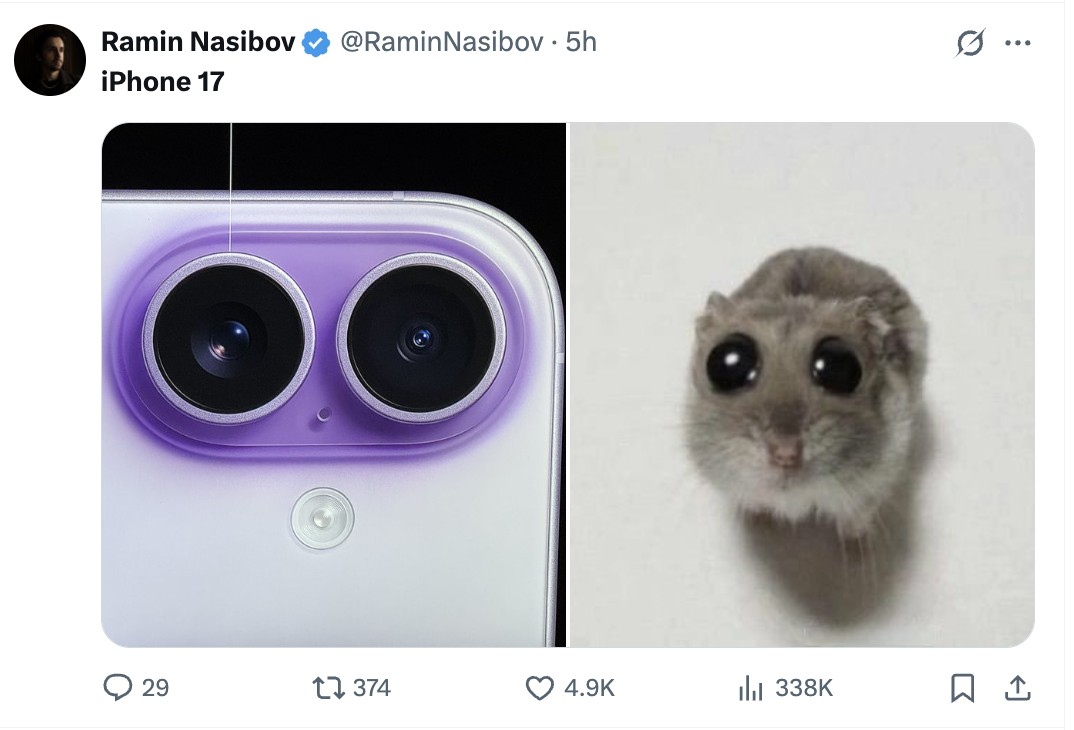Click the blue verified badge
This screenshot has height=730, width=1074.
point(317,42)
